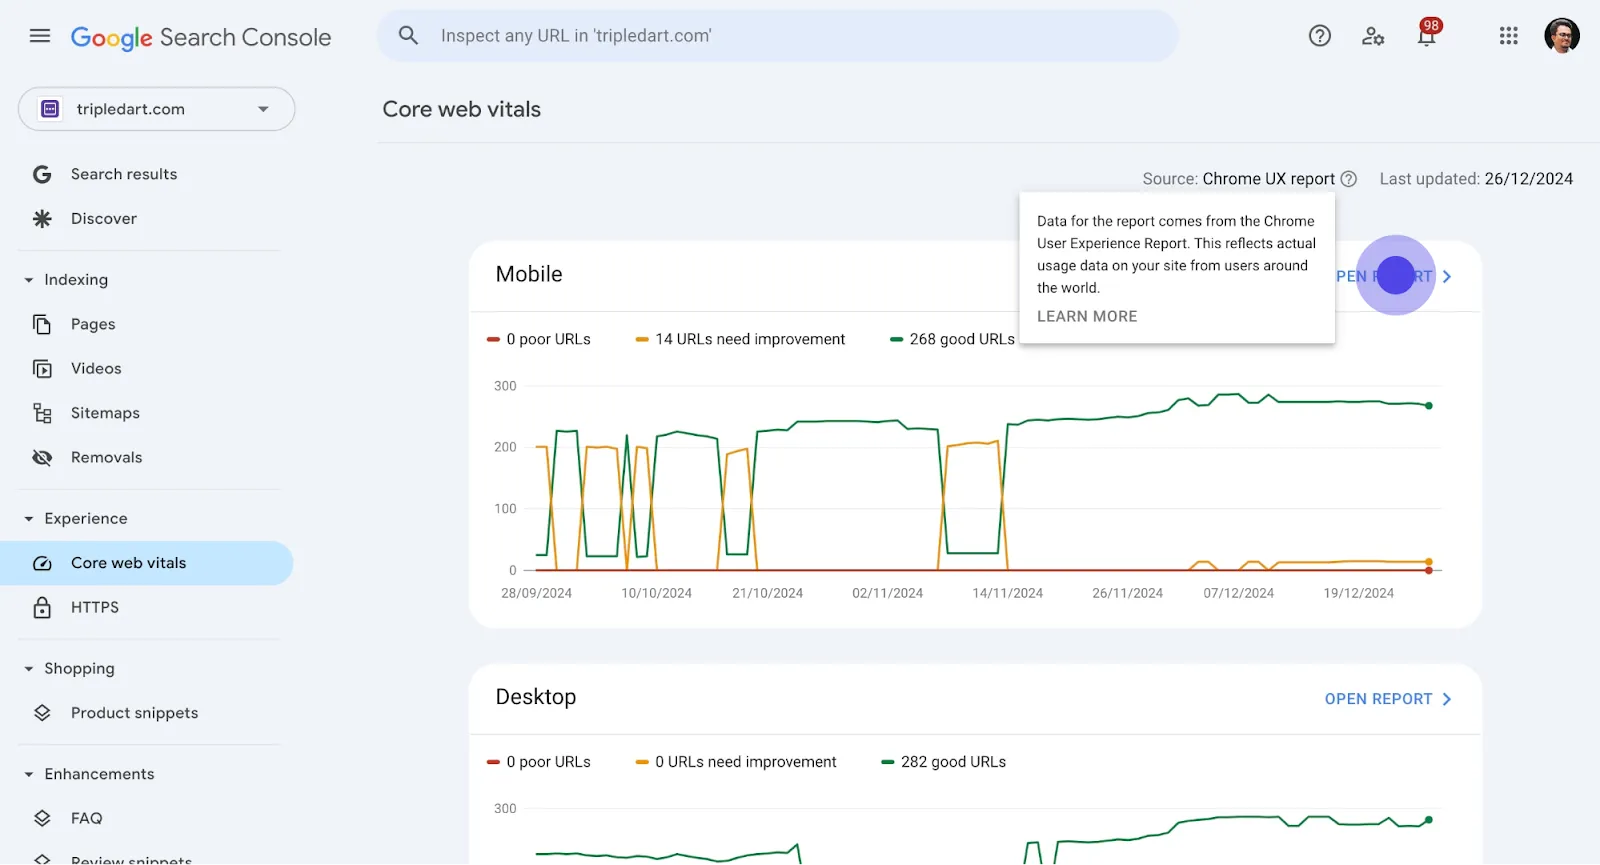Click the Review snippets layers icon
Screen dimensions: 1600x865
(42, 859)
